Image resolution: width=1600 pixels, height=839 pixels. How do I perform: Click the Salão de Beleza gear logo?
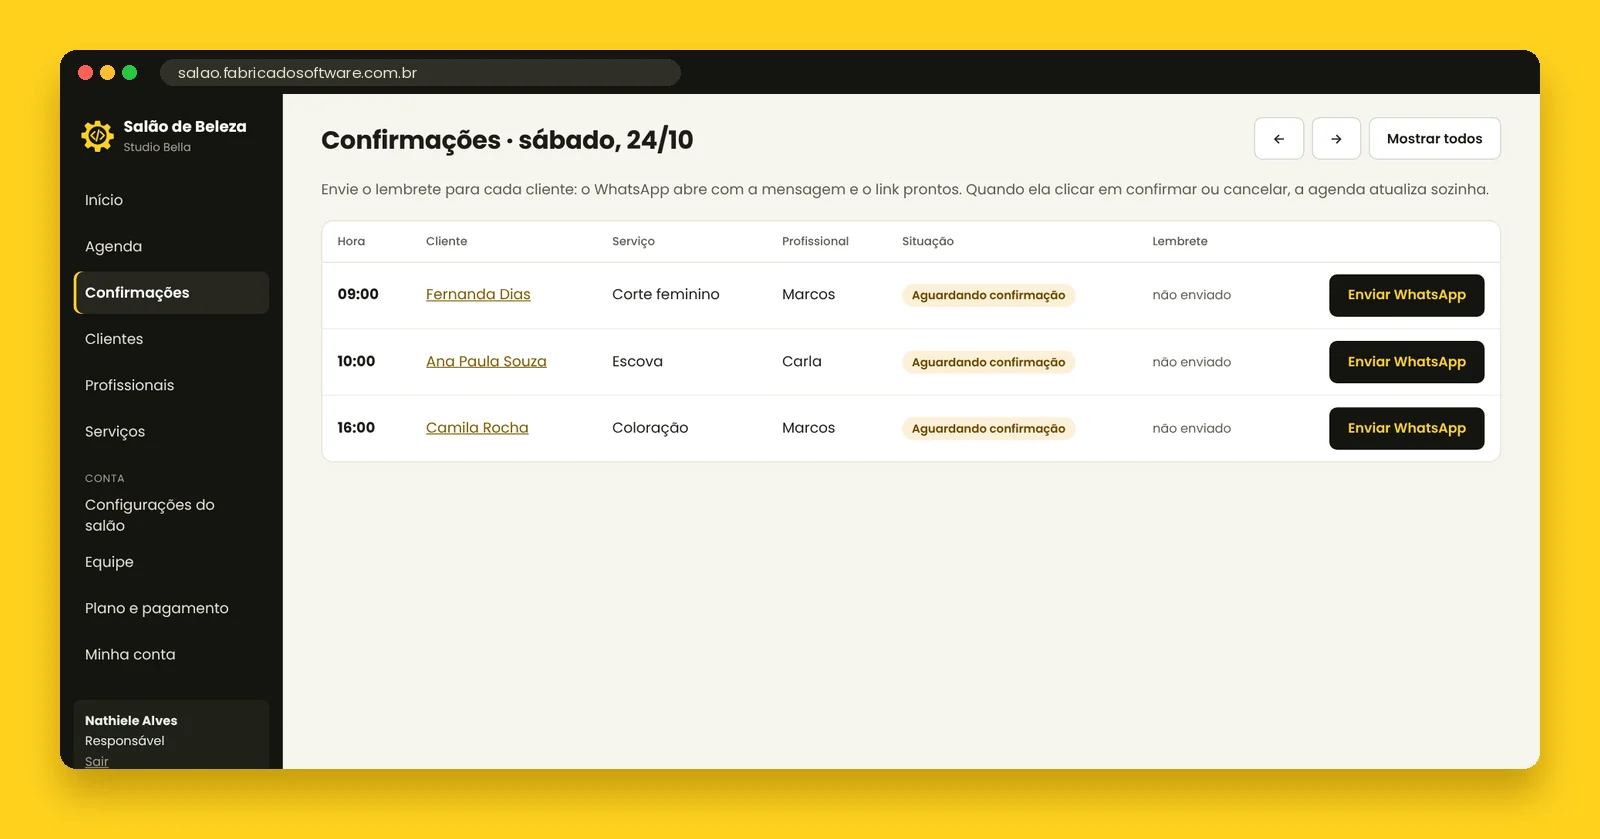pos(98,136)
